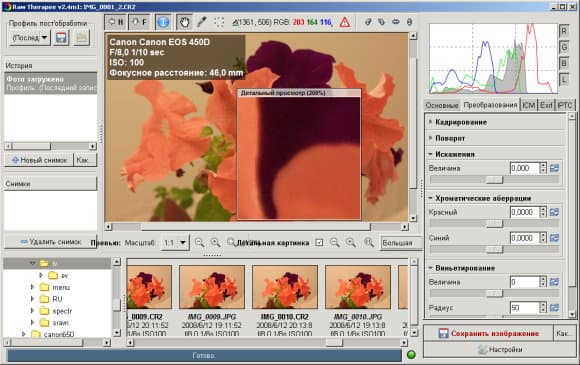
Task: Click the green status indicator light
Action: coord(411,355)
